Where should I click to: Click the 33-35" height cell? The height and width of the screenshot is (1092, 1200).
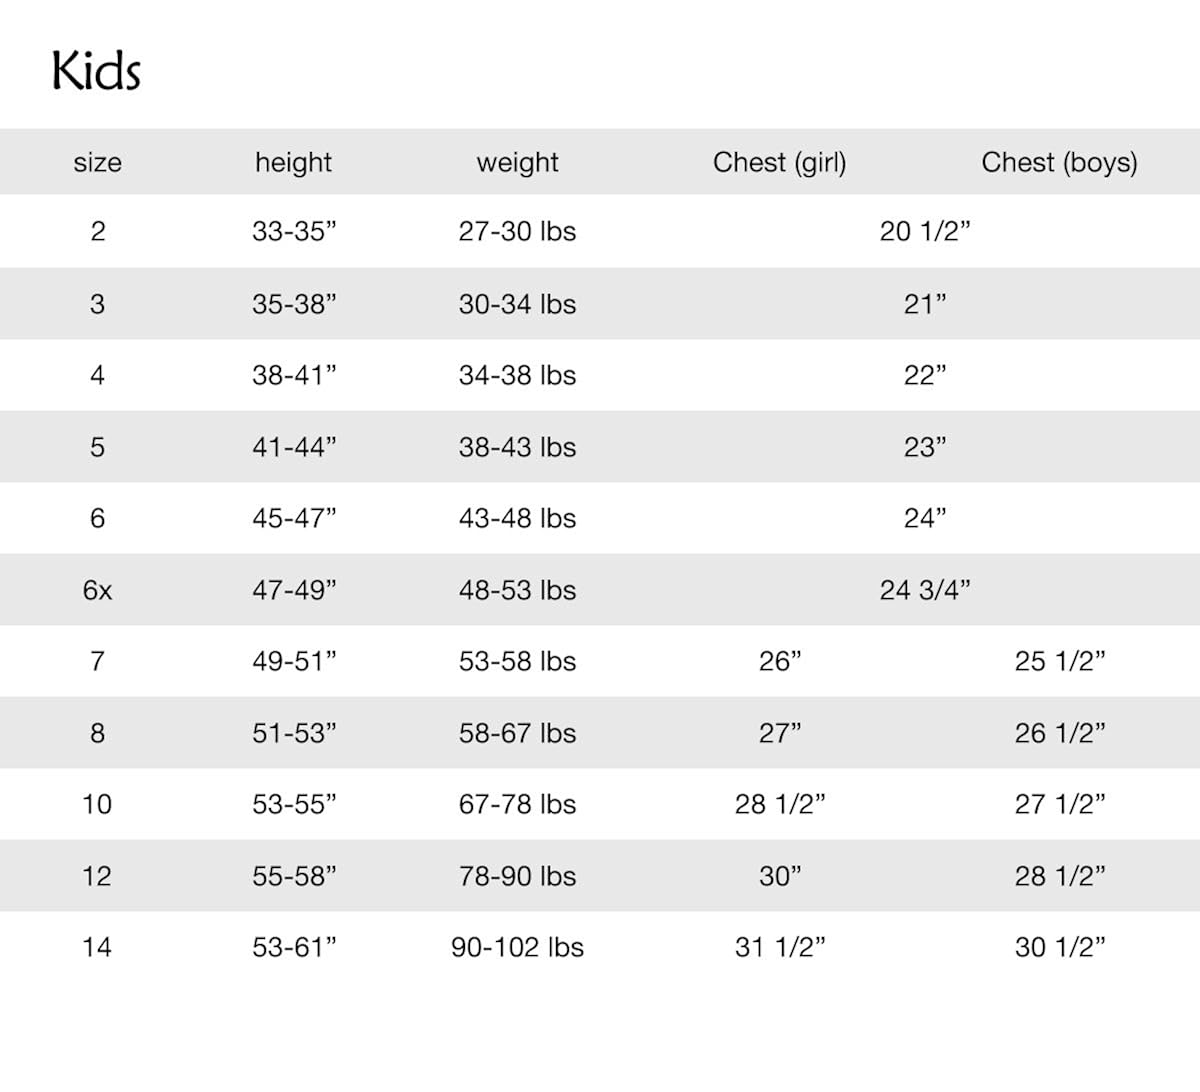click(x=294, y=231)
